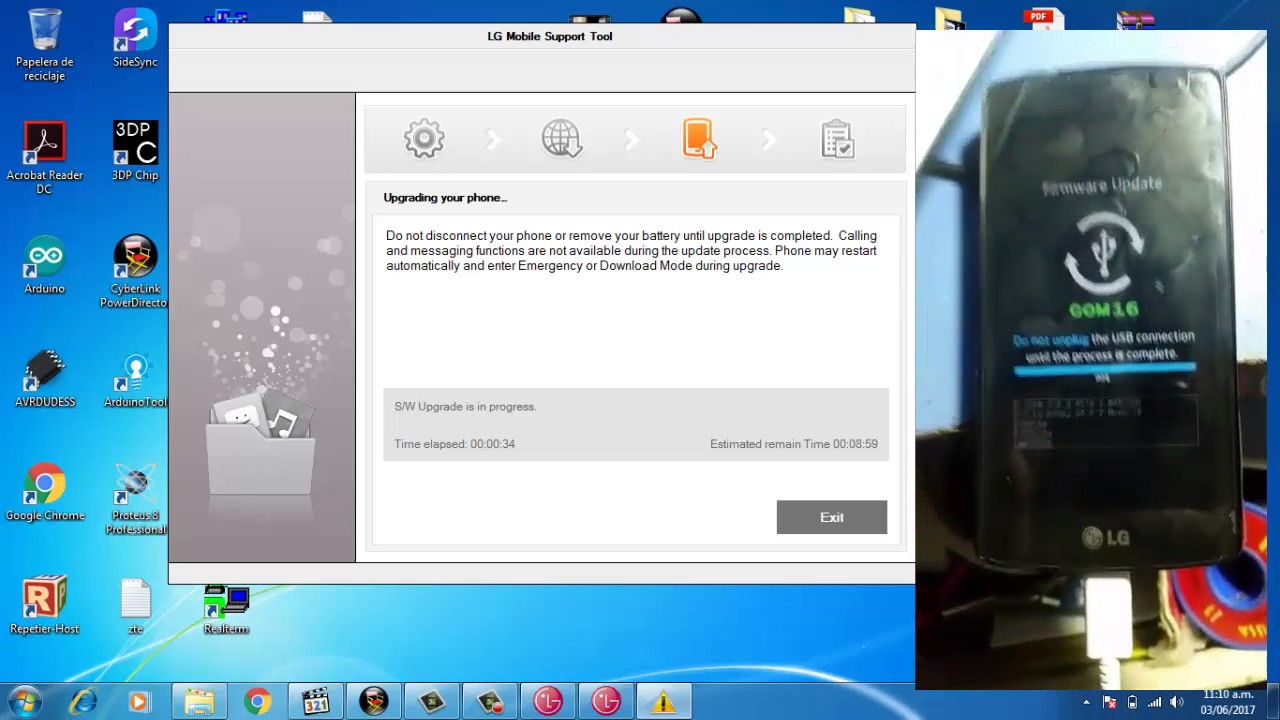This screenshot has height=720, width=1280.
Task: Launch Internet Explorer from taskbar
Action: 83,702
